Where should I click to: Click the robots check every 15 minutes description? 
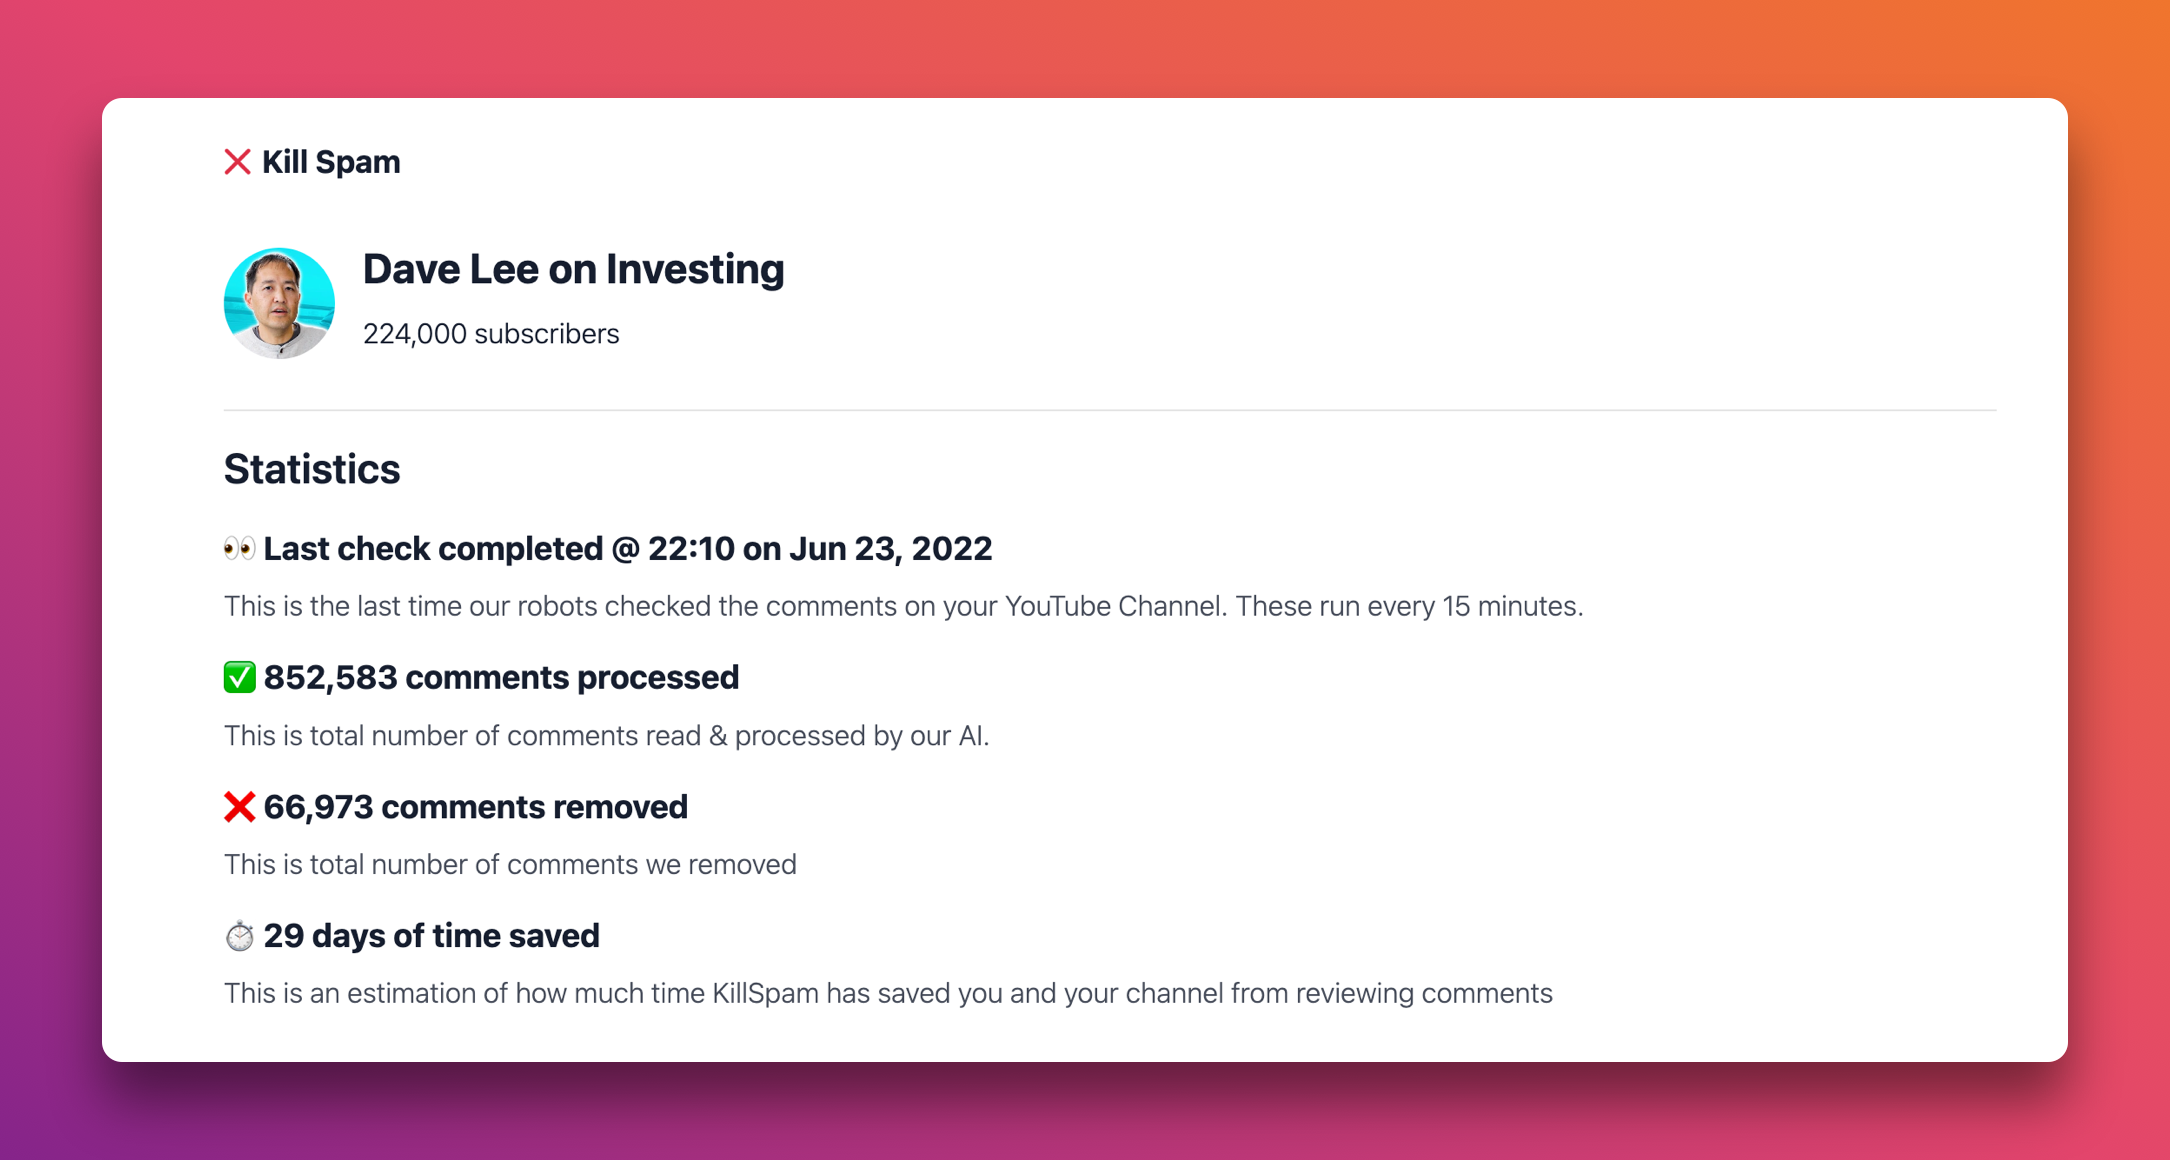pyautogui.click(x=903, y=606)
